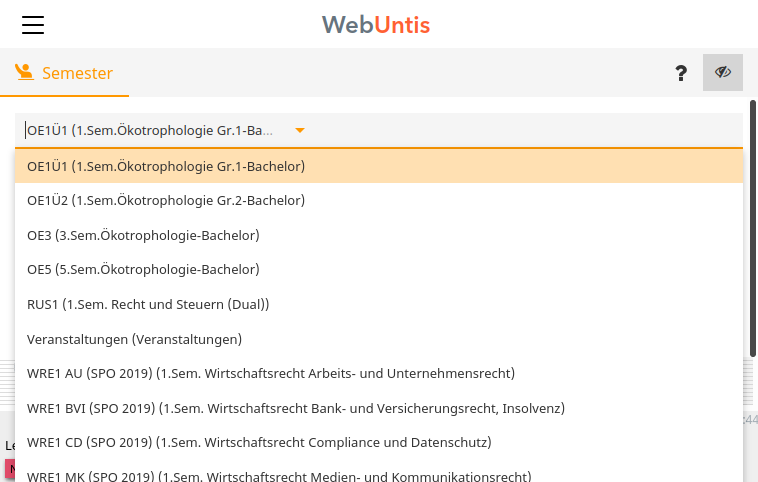Select OE1Ü2 Ökotrophologie Gr.2-Bachelor option
The image size is (758, 482).
(166, 200)
